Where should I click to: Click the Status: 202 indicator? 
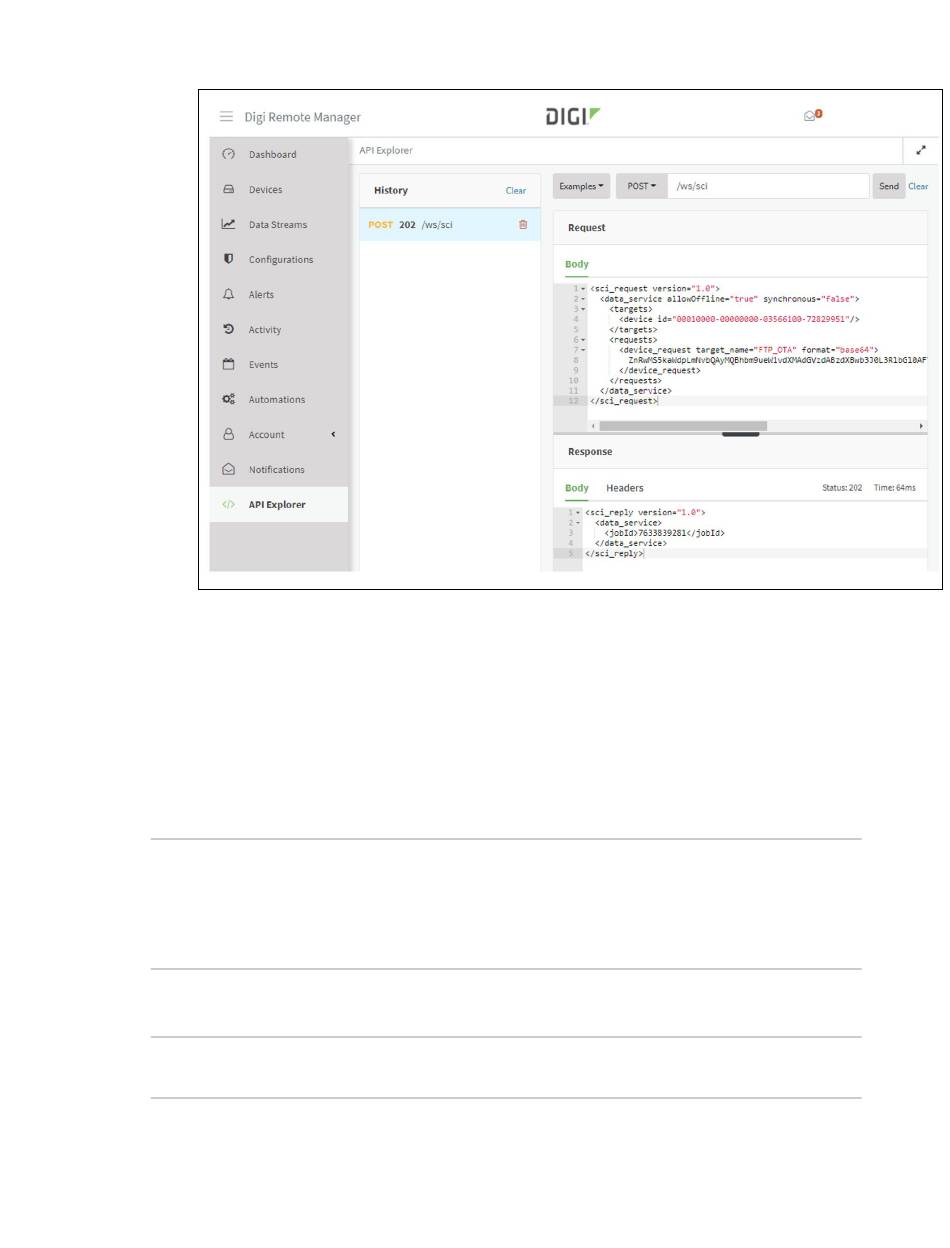pos(842,488)
